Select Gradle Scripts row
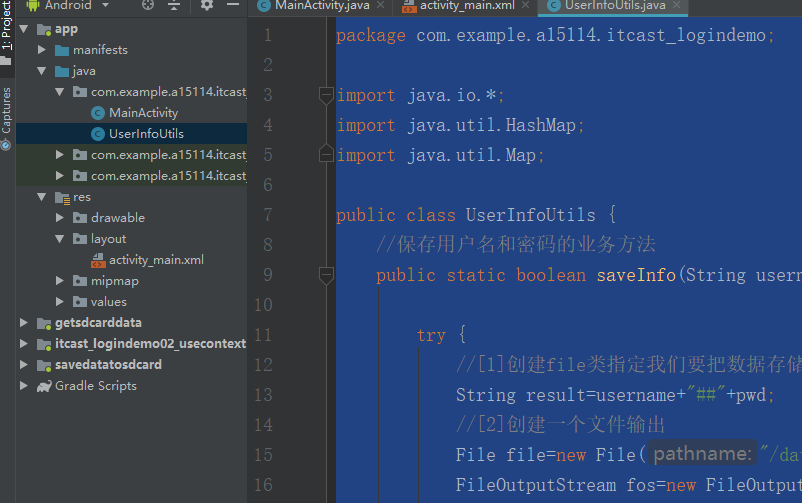This screenshot has width=802, height=503. [131, 385]
